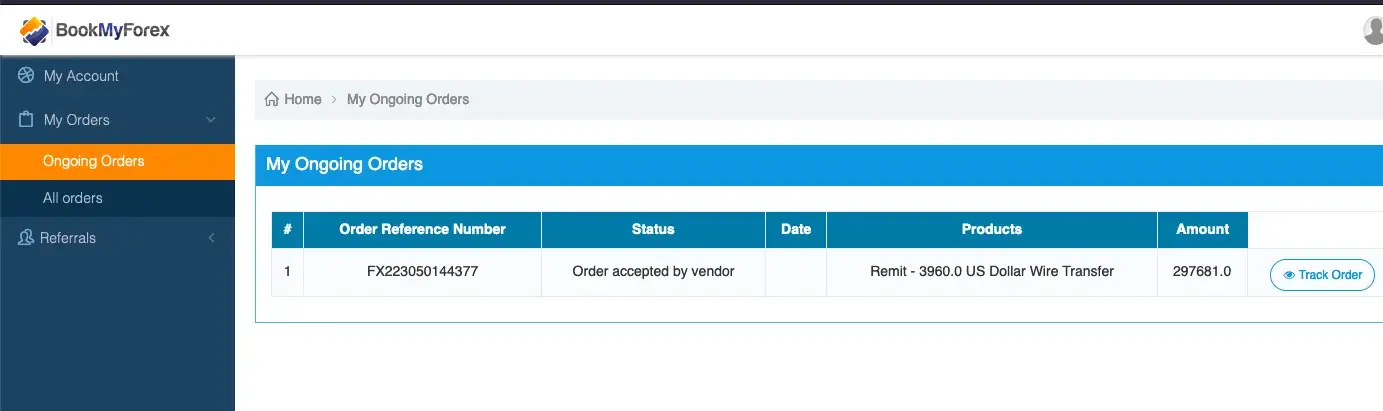Go to Home via breadcrumb link
This screenshot has width=1383, height=411.
pos(303,99)
